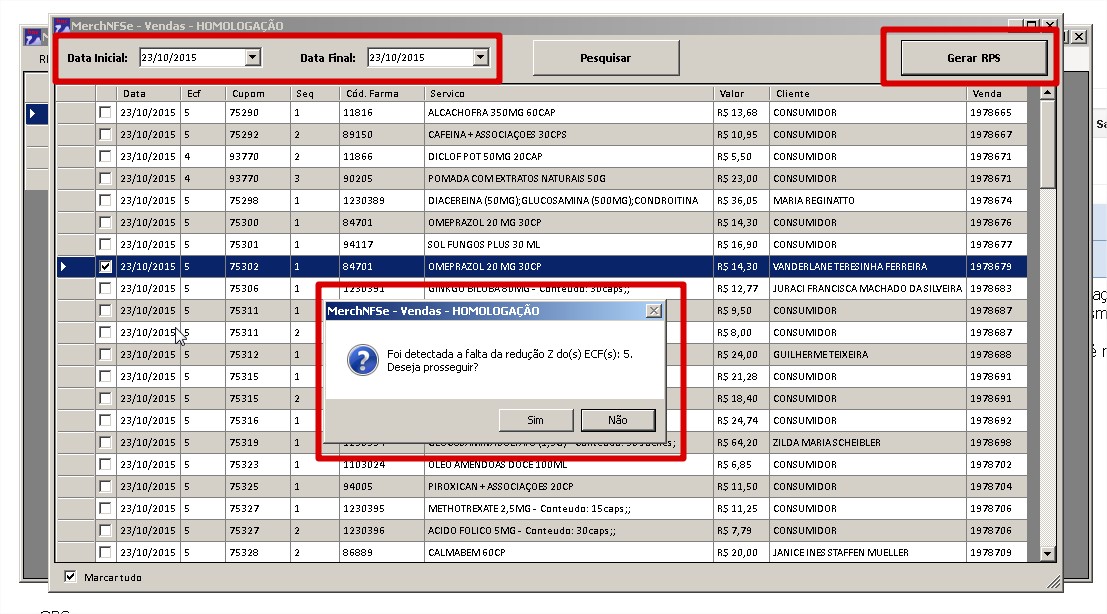Select the MARIA REGINATTO client row
The height and width of the screenshot is (614, 1107).
[x=866, y=201]
